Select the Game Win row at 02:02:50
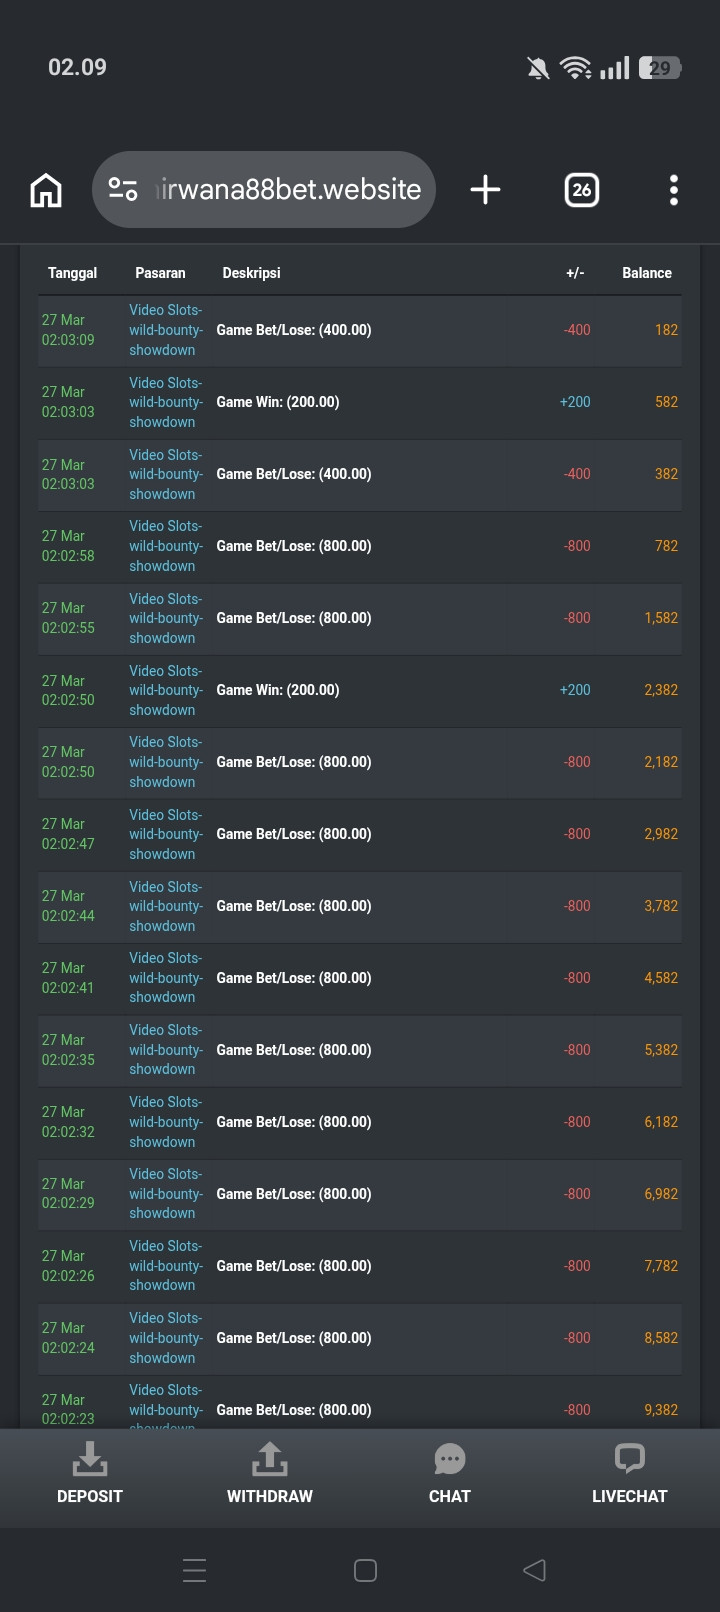Viewport: 720px width, 1612px height. click(x=360, y=690)
